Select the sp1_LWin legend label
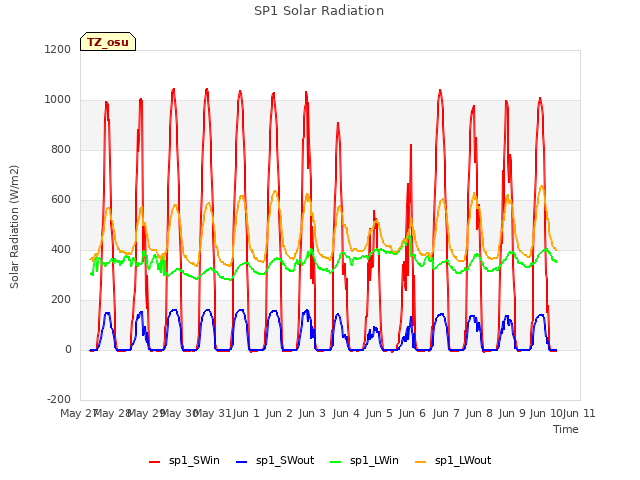640x480 pixels. pyautogui.click(x=374, y=460)
